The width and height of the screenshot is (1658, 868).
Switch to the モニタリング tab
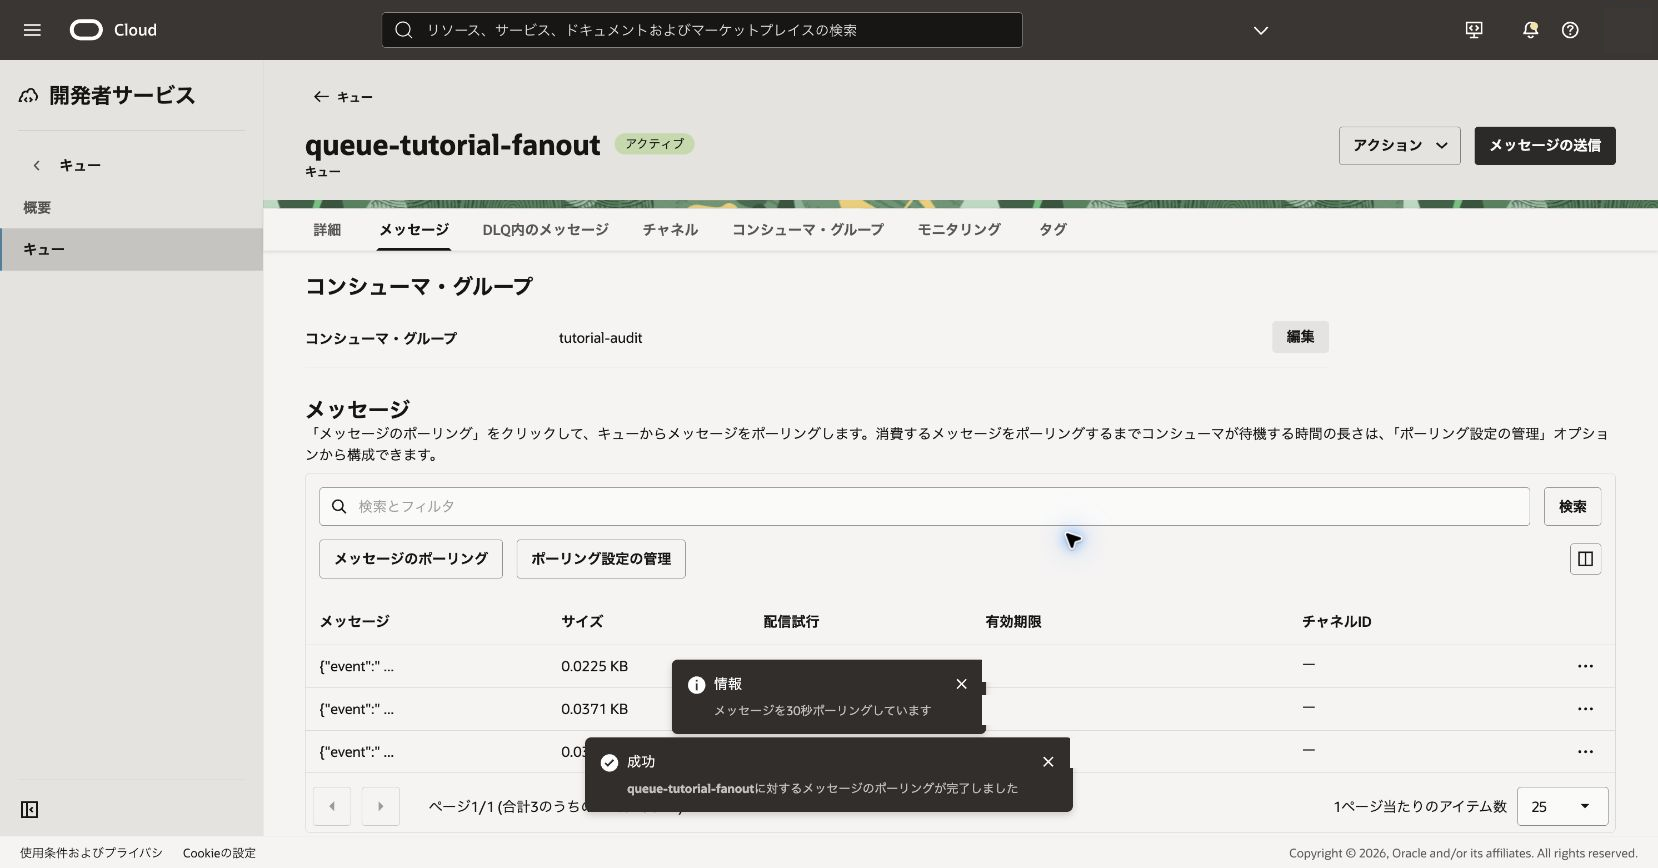959,229
